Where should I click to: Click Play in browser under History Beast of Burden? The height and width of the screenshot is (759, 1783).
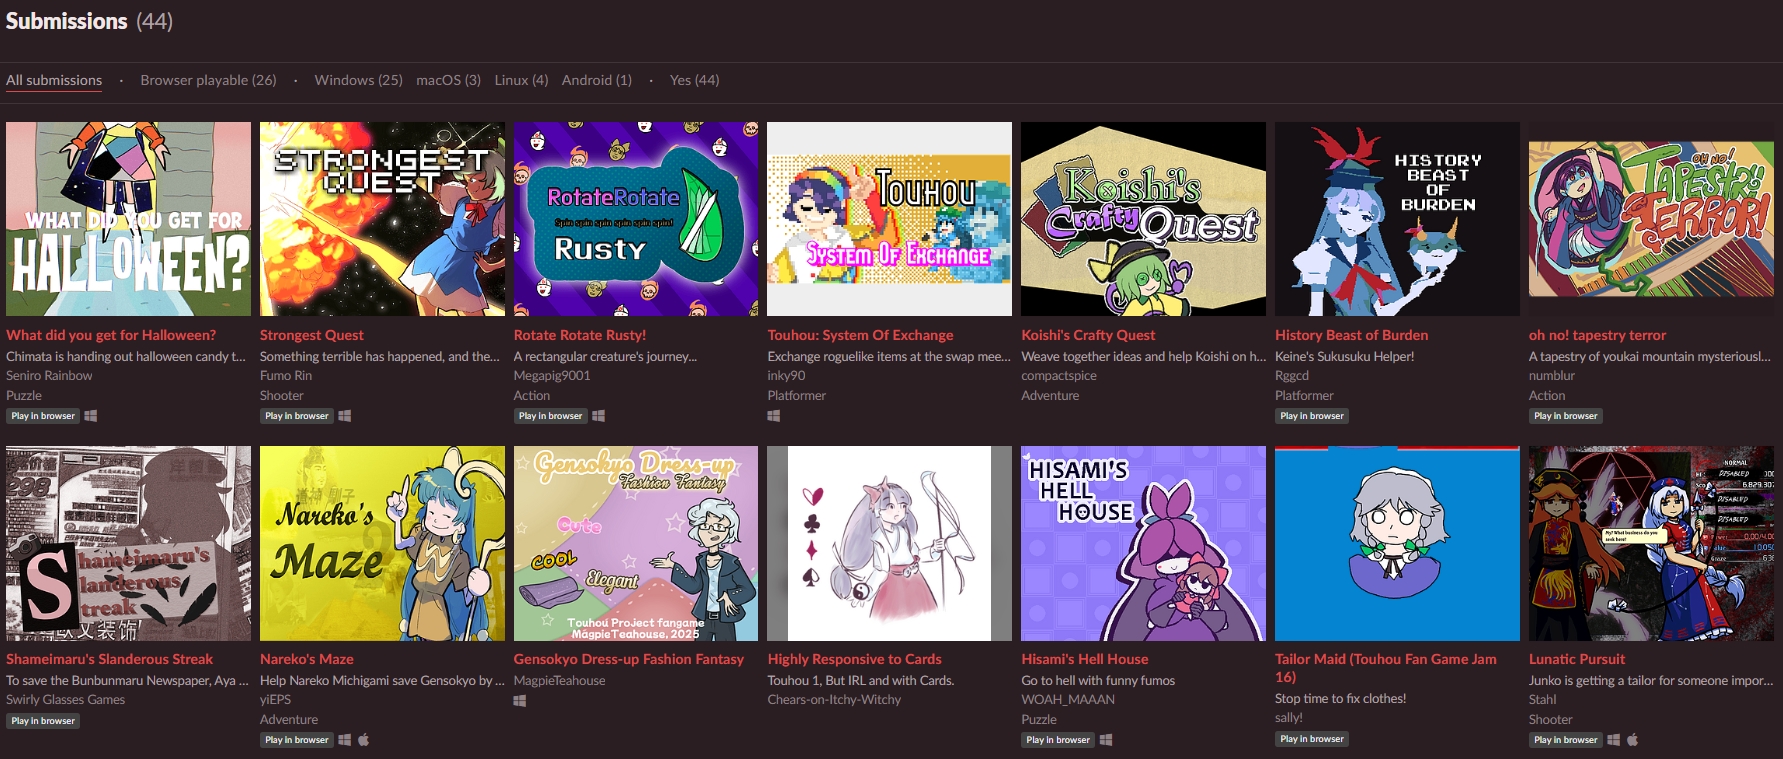coord(1312,416)
